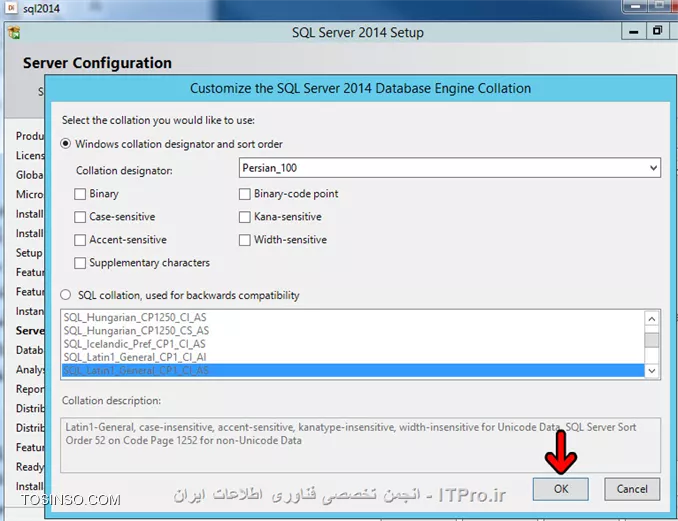Click the collation list scroll down arrow
This screenshot has height=521, width=678.
pos(652,371)
